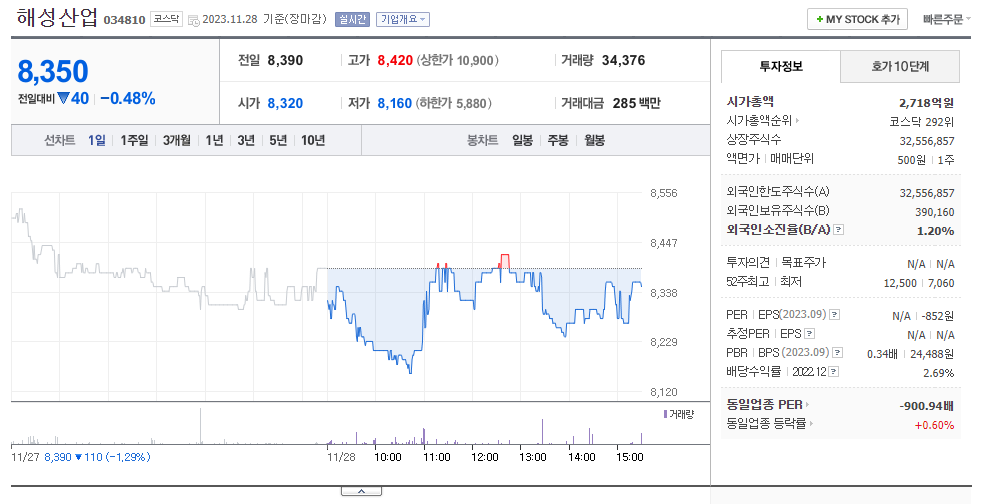Click the stock name 해성산업
Viewport: 994px width, 504px height.
(x=57, y=17)
